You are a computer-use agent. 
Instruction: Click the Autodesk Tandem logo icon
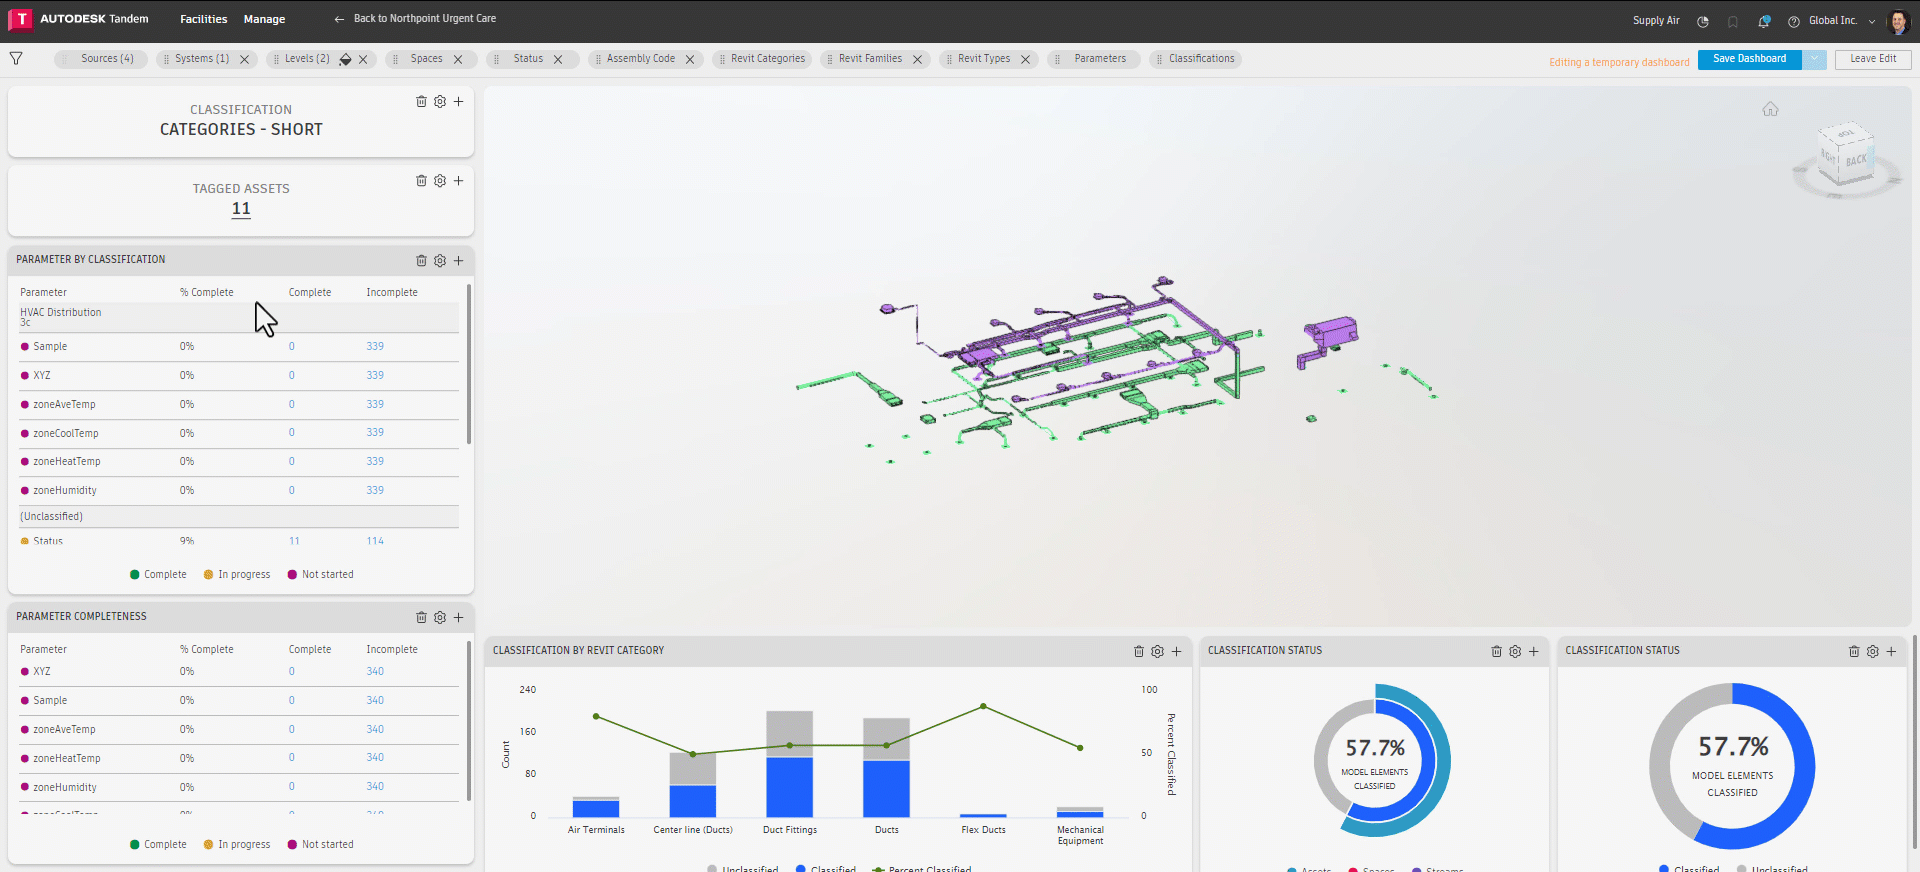click(x=21, y=19)
